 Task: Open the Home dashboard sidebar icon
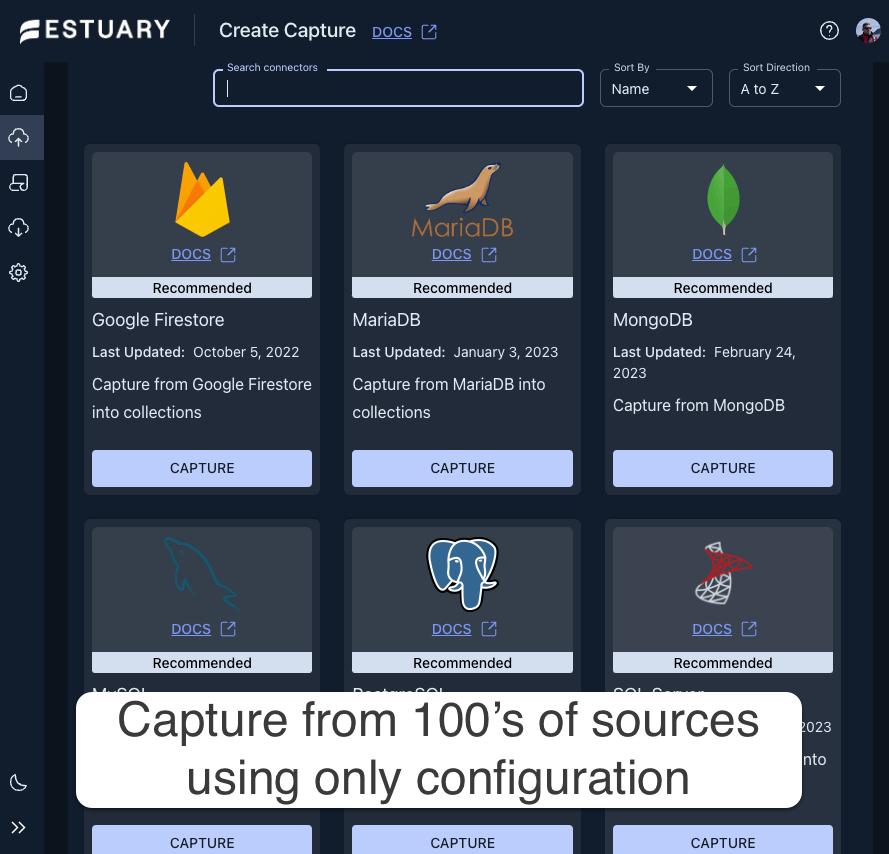coord(19,92)
